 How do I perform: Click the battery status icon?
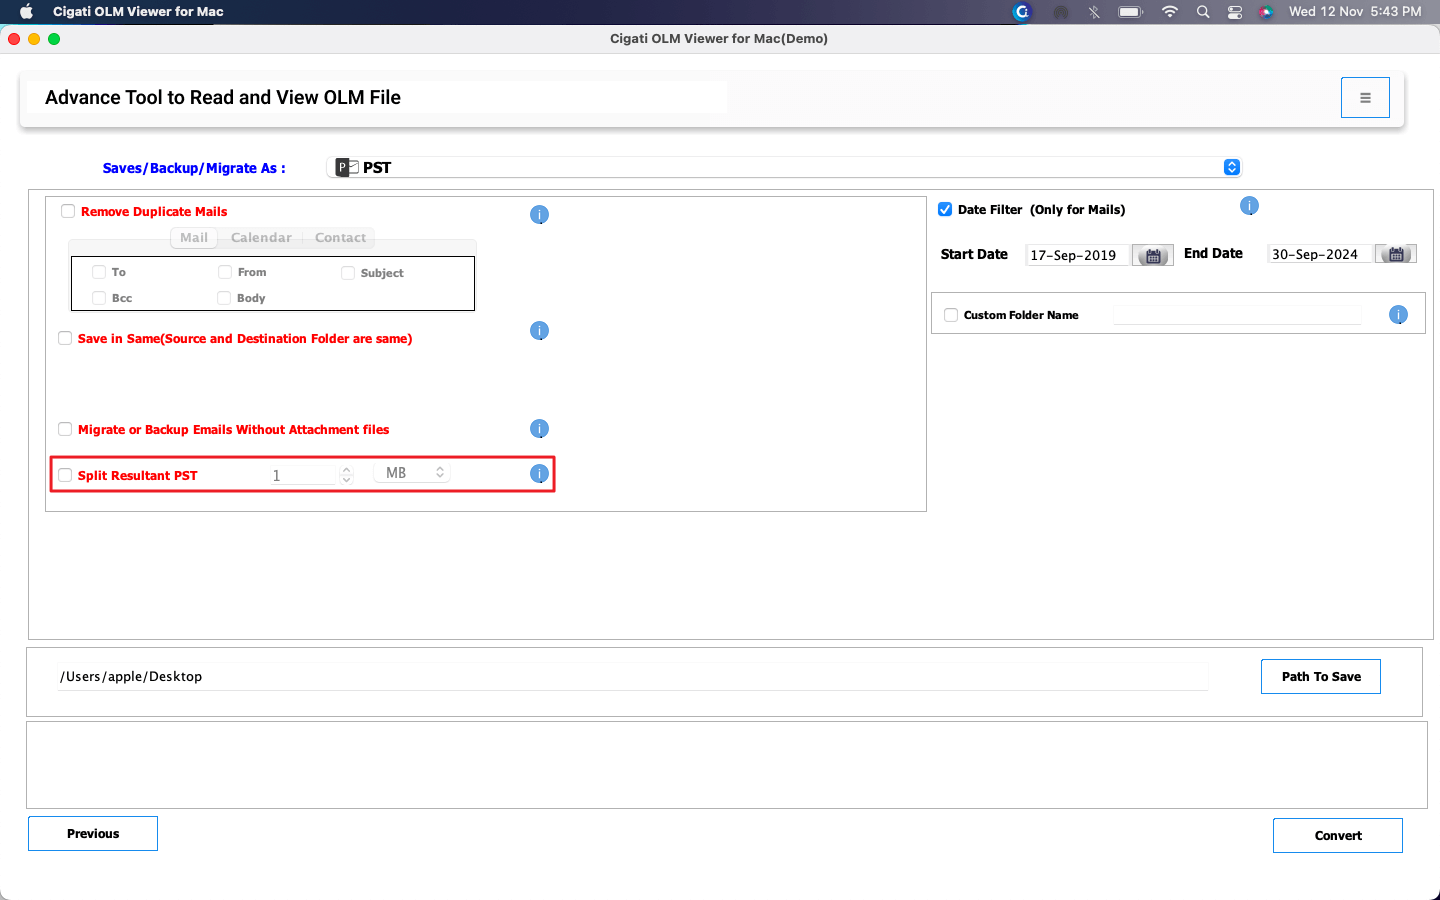[x=1130, y=12]
